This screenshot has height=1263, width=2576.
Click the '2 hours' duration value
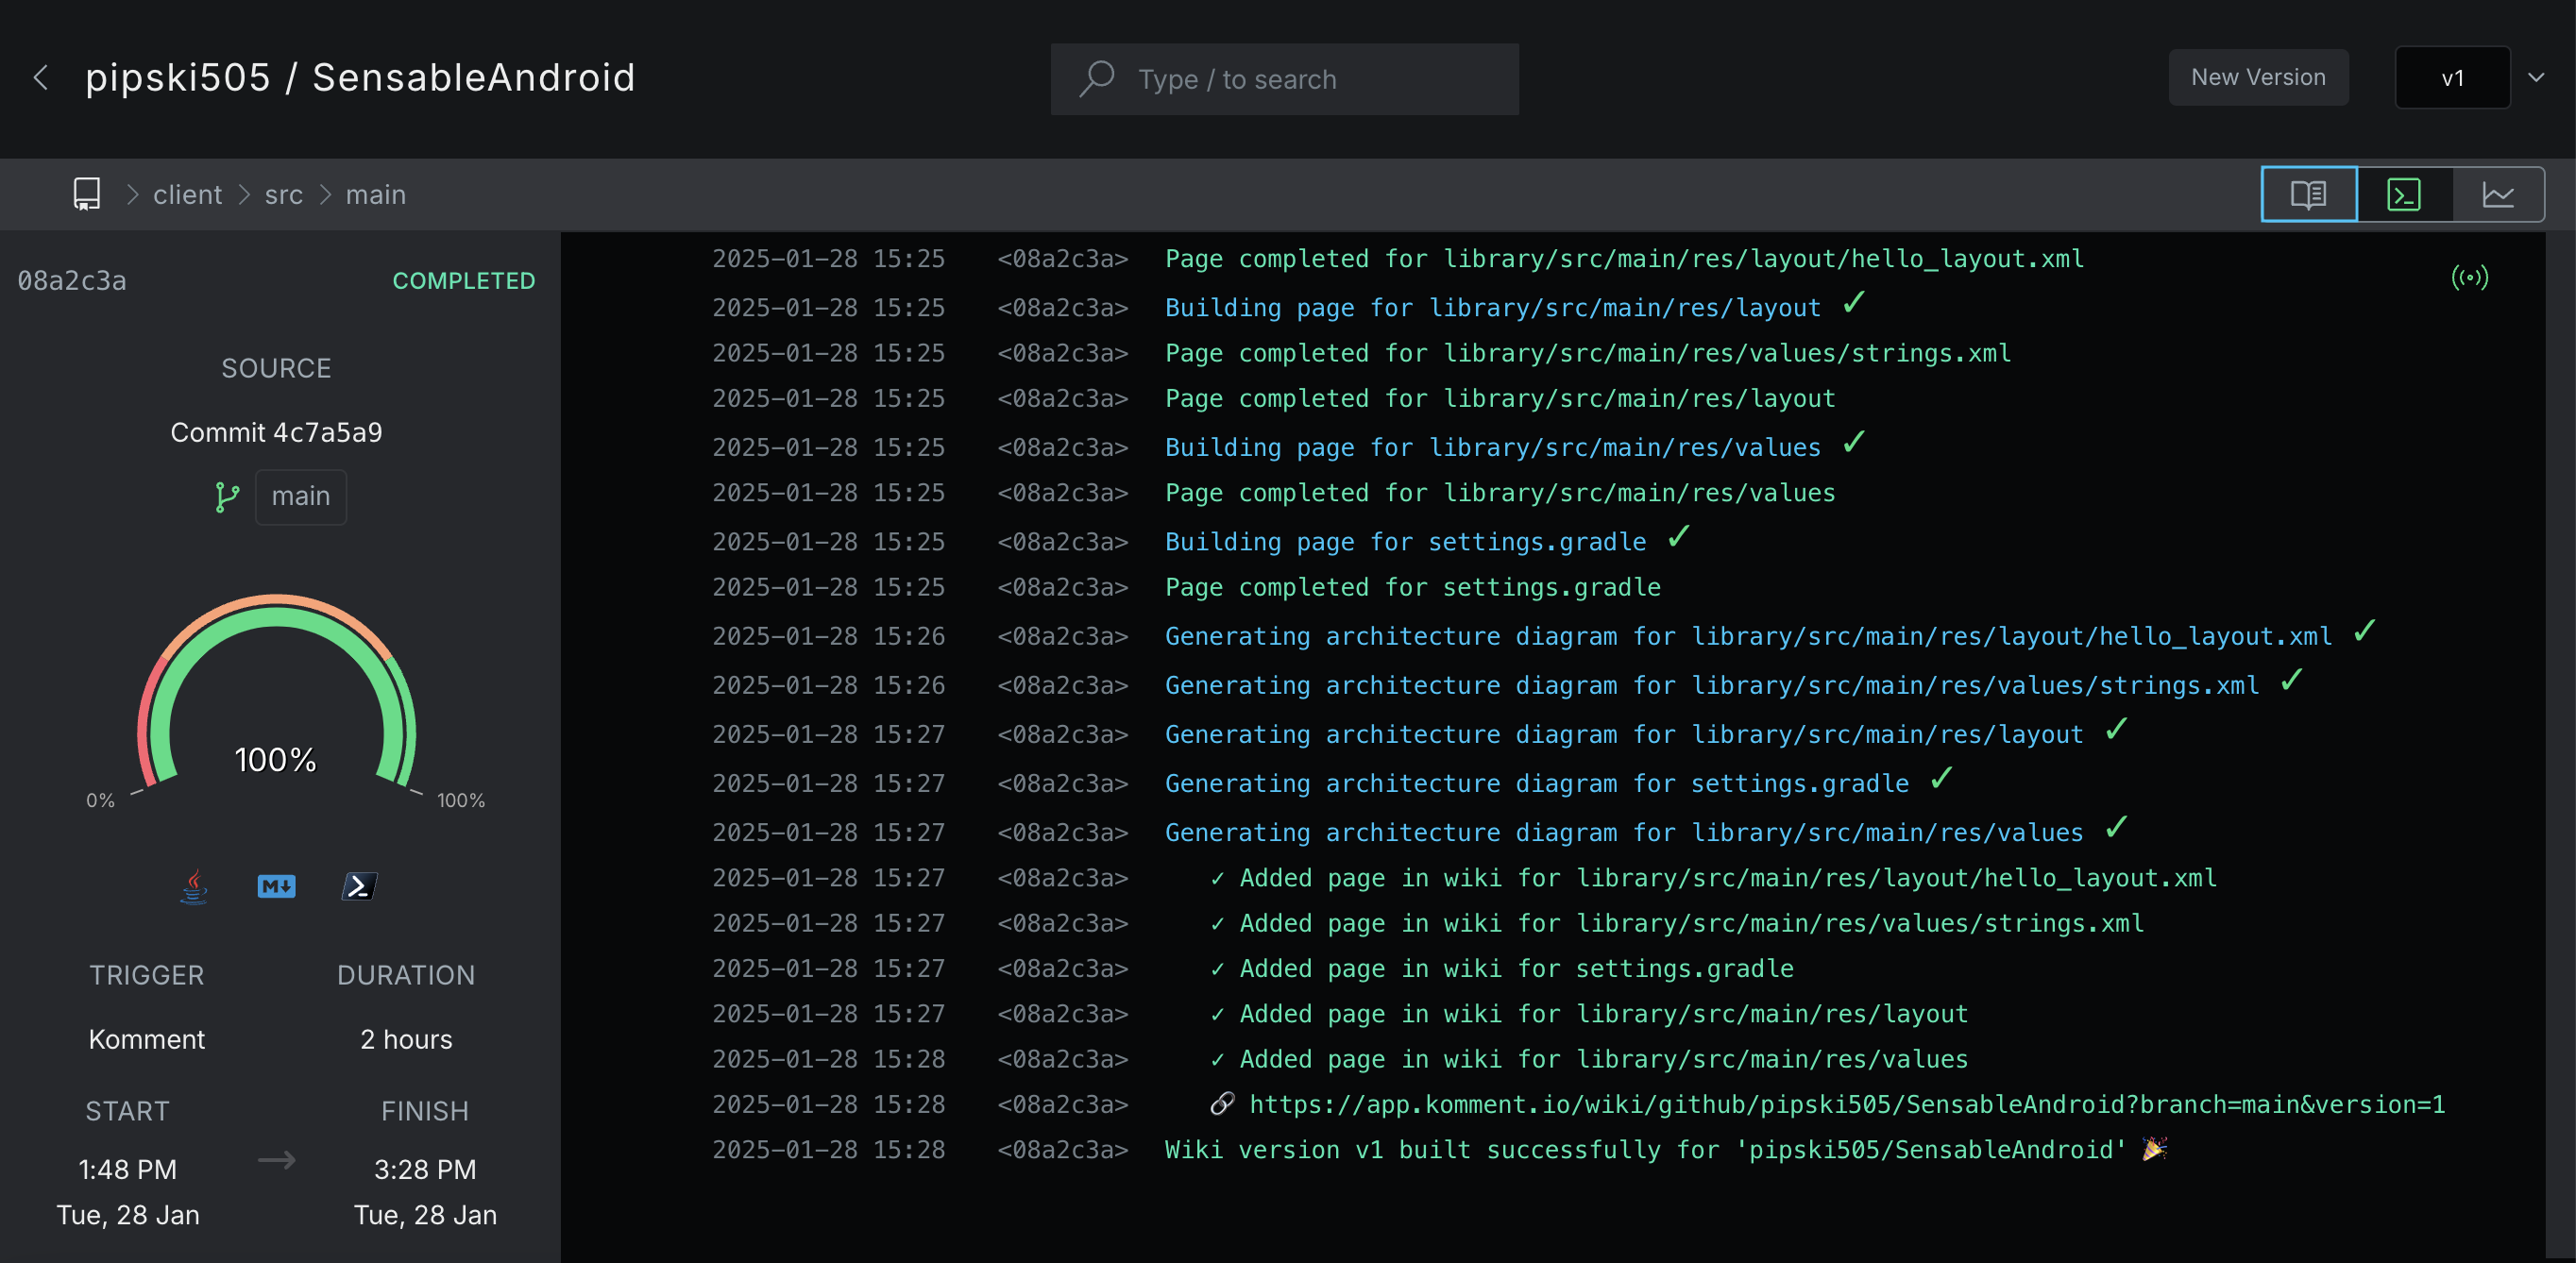pos(406,1040)
